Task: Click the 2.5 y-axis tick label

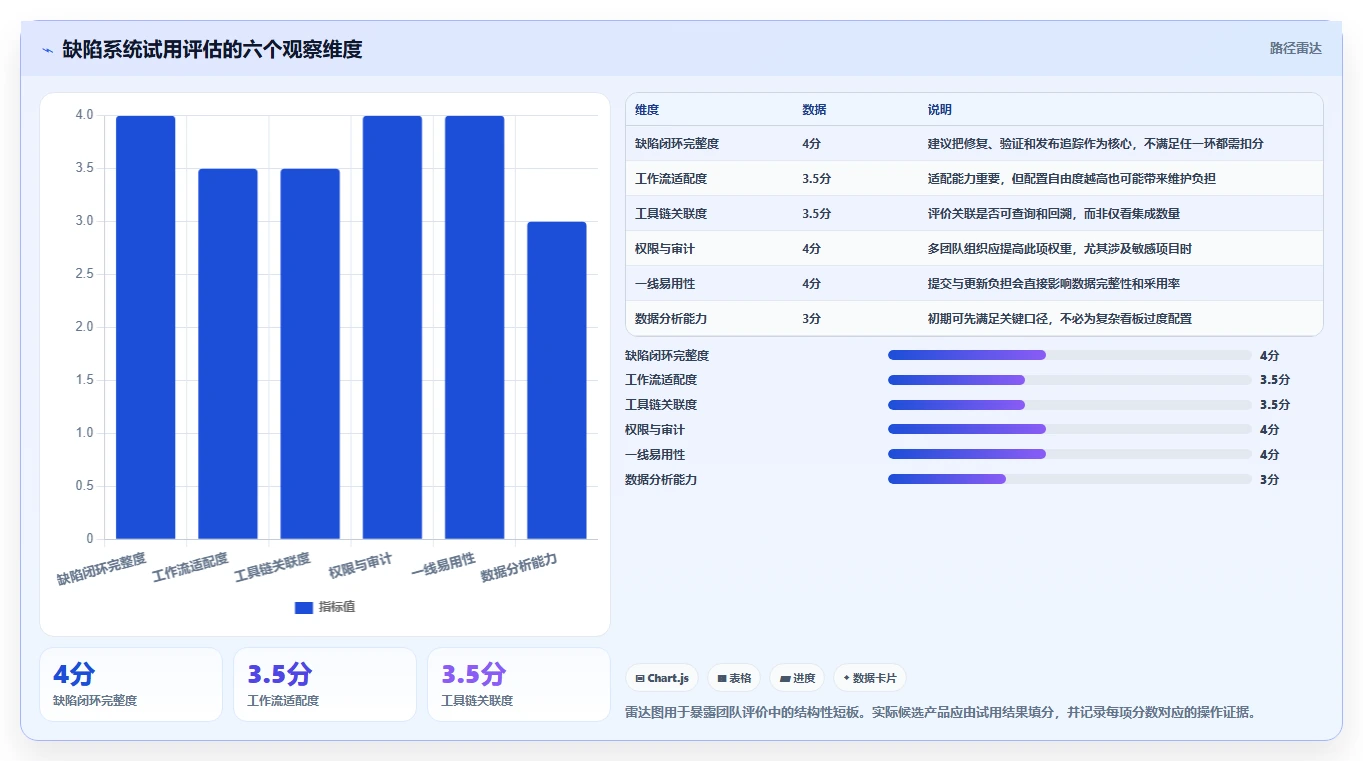Action: coord(84,274)
